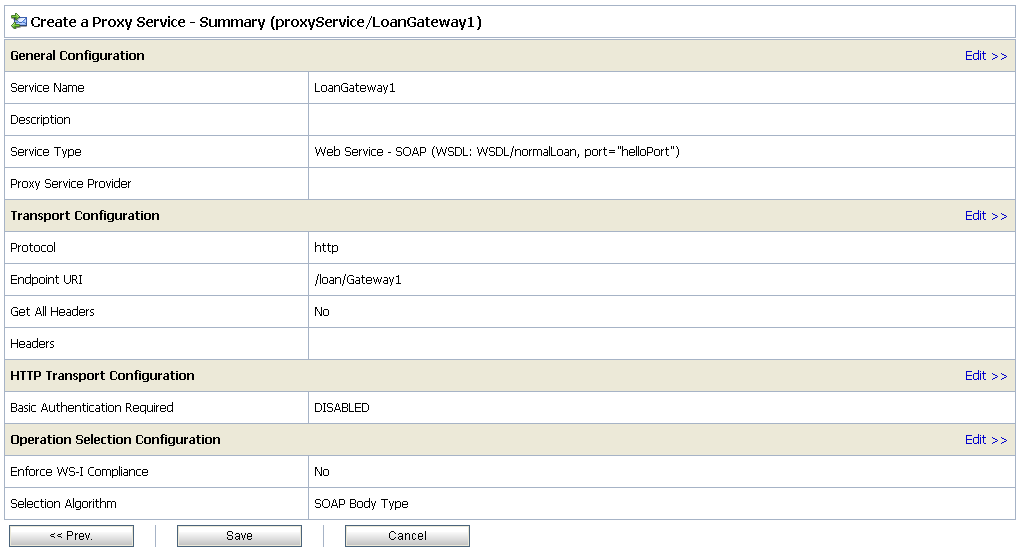The image size is (1018, 549).
Task: Select the DISABLED authentication value
Action: pyautogui.click(x=341, y=408)
